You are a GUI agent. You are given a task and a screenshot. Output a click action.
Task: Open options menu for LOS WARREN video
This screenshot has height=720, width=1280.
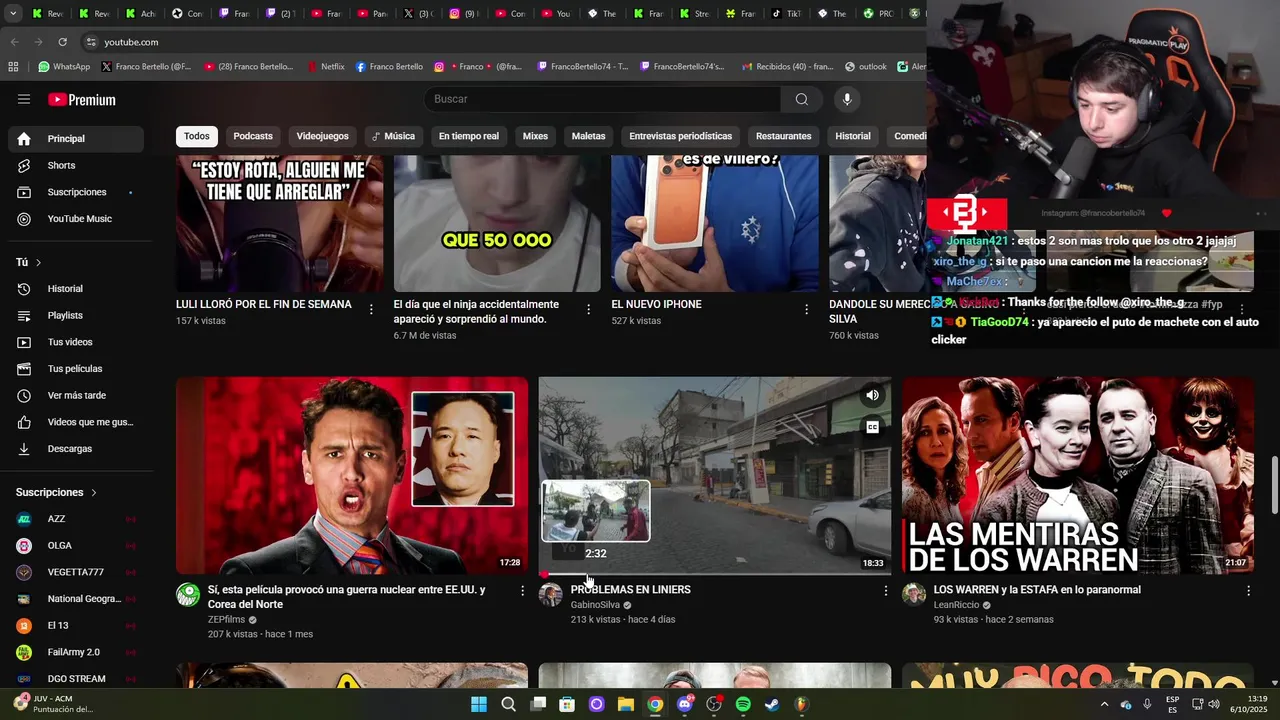(1248, 591)
